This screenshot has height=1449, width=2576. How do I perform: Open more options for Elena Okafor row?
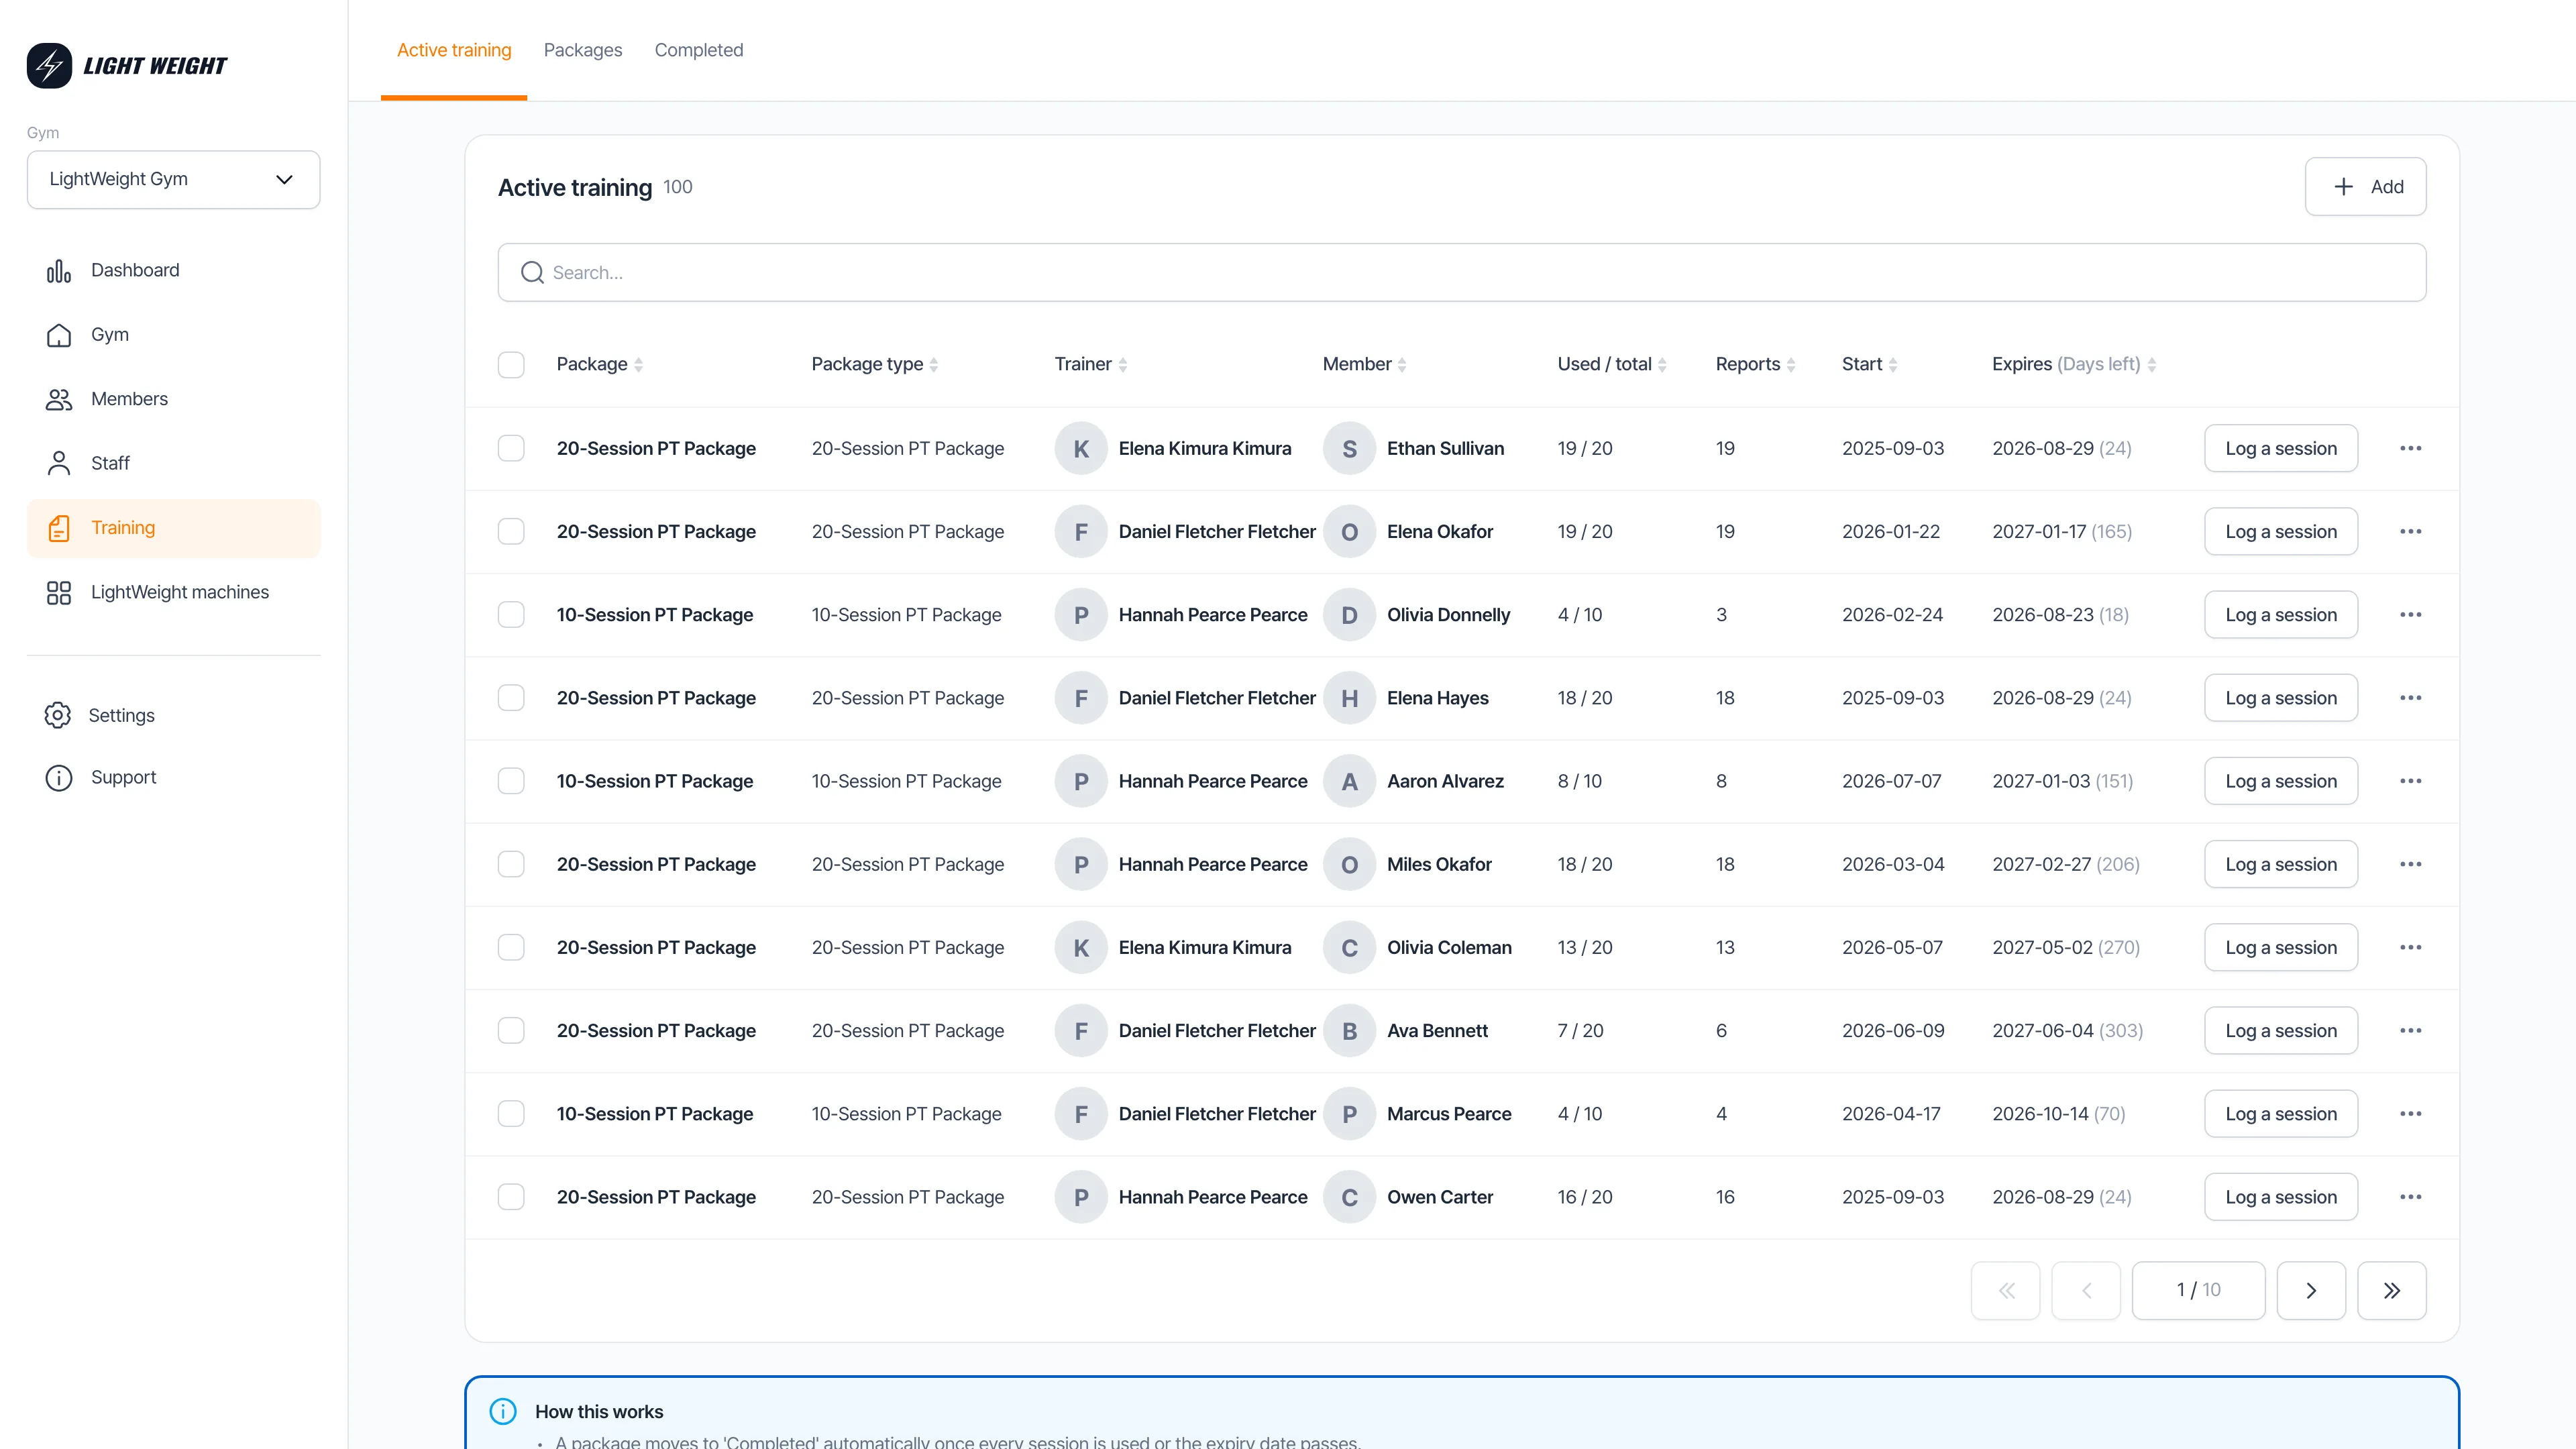[x=2411, y=532]
